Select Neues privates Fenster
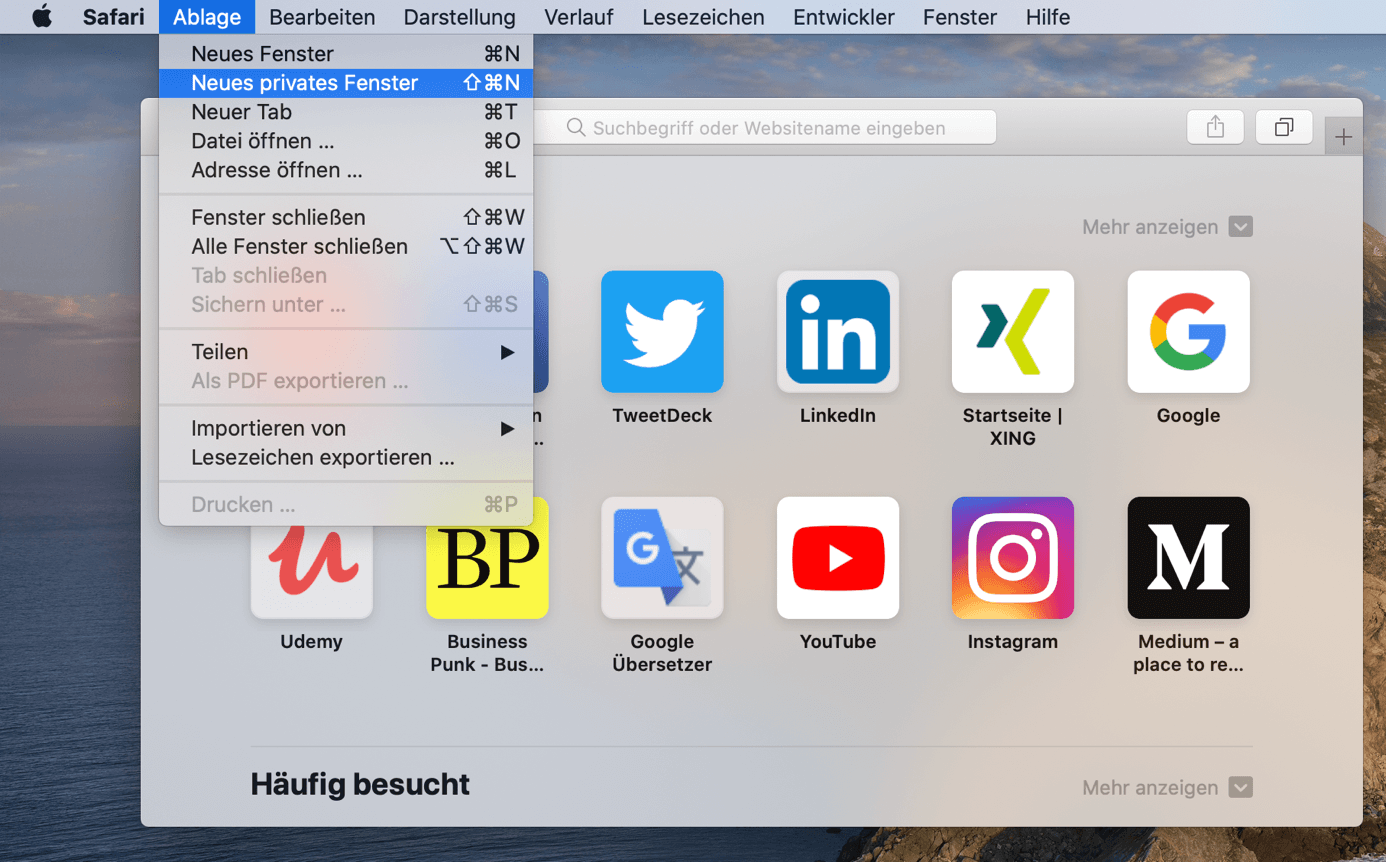The height and width of the screenshot is (862, 1386). pos(346,83)
